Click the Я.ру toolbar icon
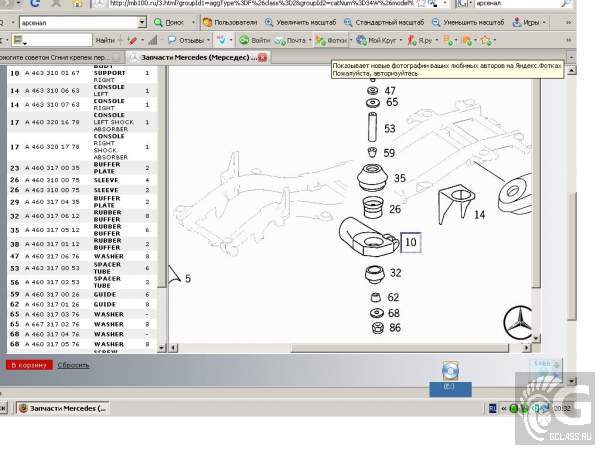 pos(420,40)
